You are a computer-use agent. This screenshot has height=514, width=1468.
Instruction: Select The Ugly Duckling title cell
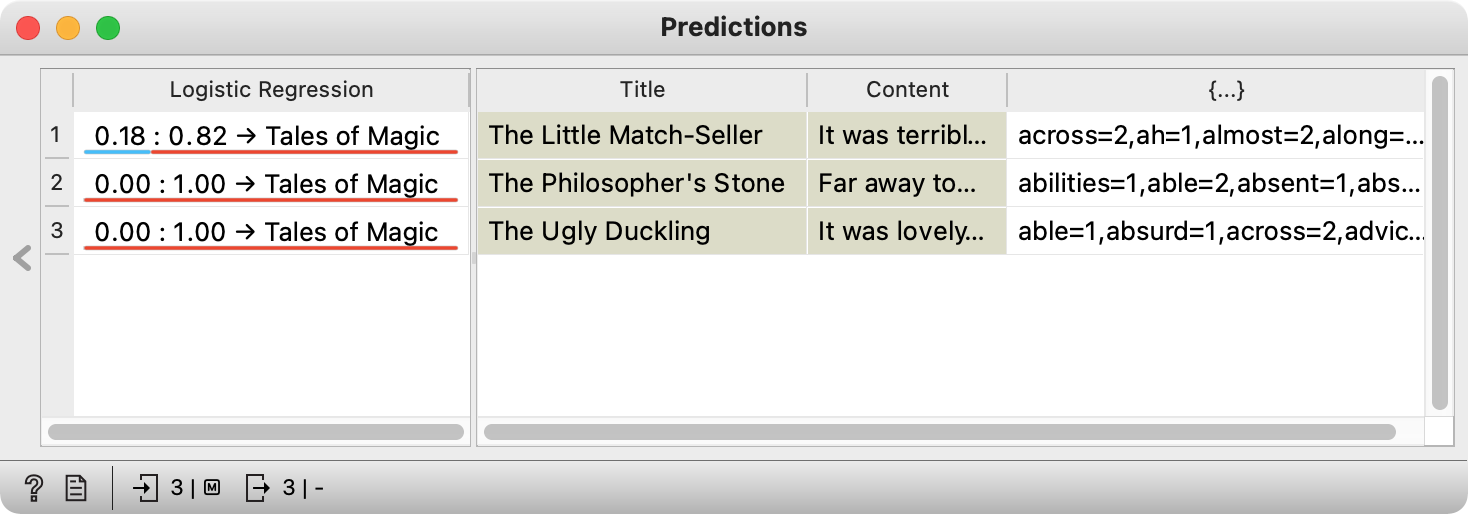(x=642, y=231)
